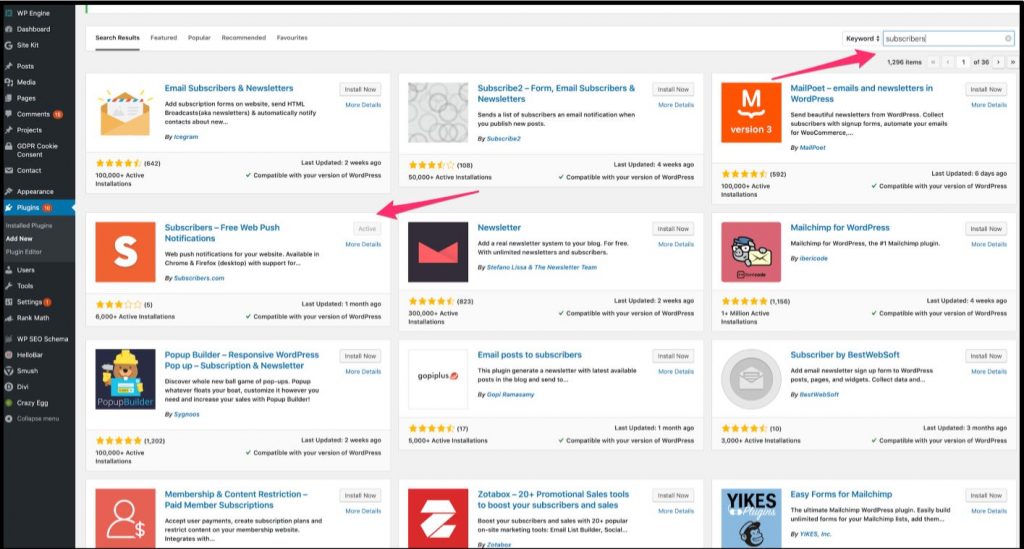The image size is (1024, 549).
Task: Open Membership & Content Restriction plugin title
Action: [x=236, y=499]
